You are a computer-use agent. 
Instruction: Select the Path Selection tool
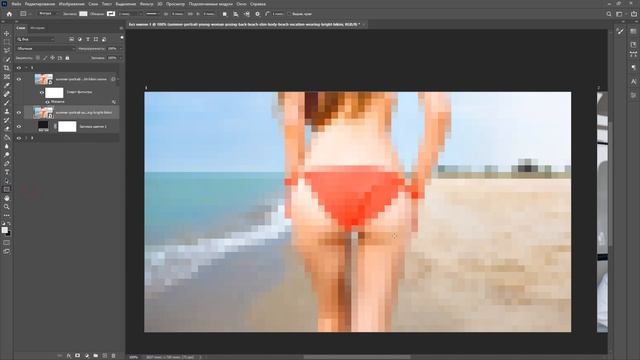coord(7,181)
